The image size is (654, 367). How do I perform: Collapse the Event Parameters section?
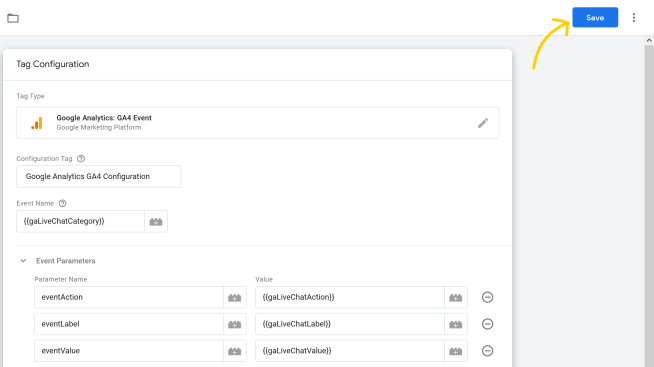pos(23,261)
